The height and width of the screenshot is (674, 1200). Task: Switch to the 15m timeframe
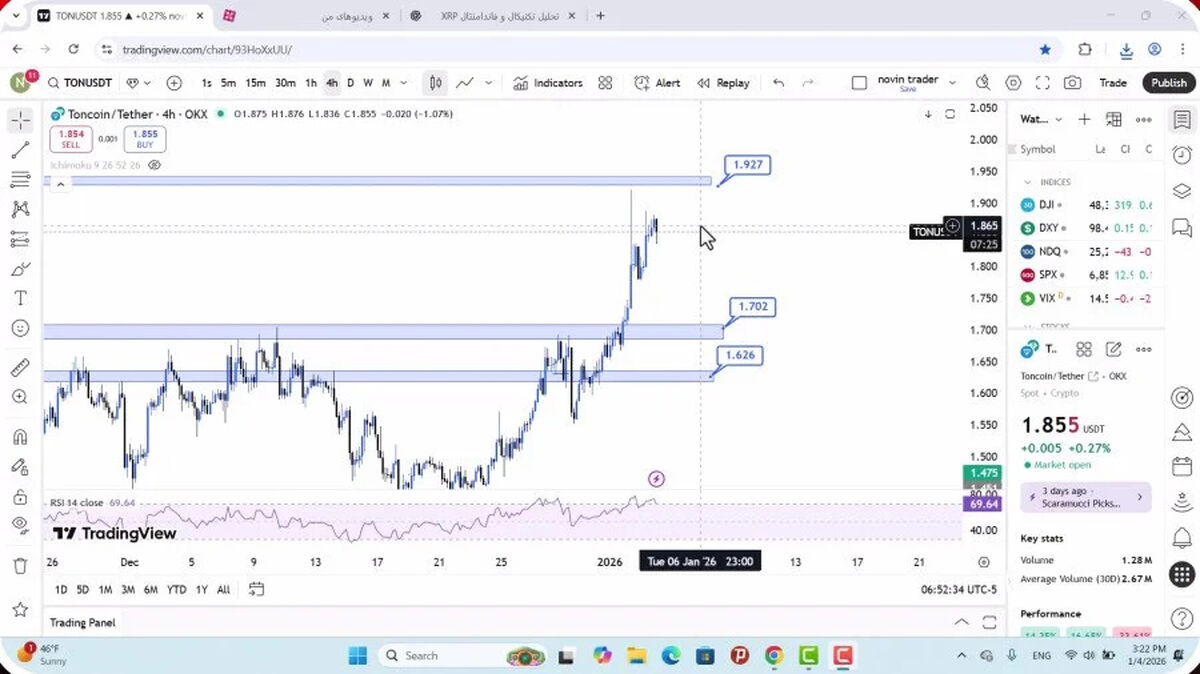point(256,83)
